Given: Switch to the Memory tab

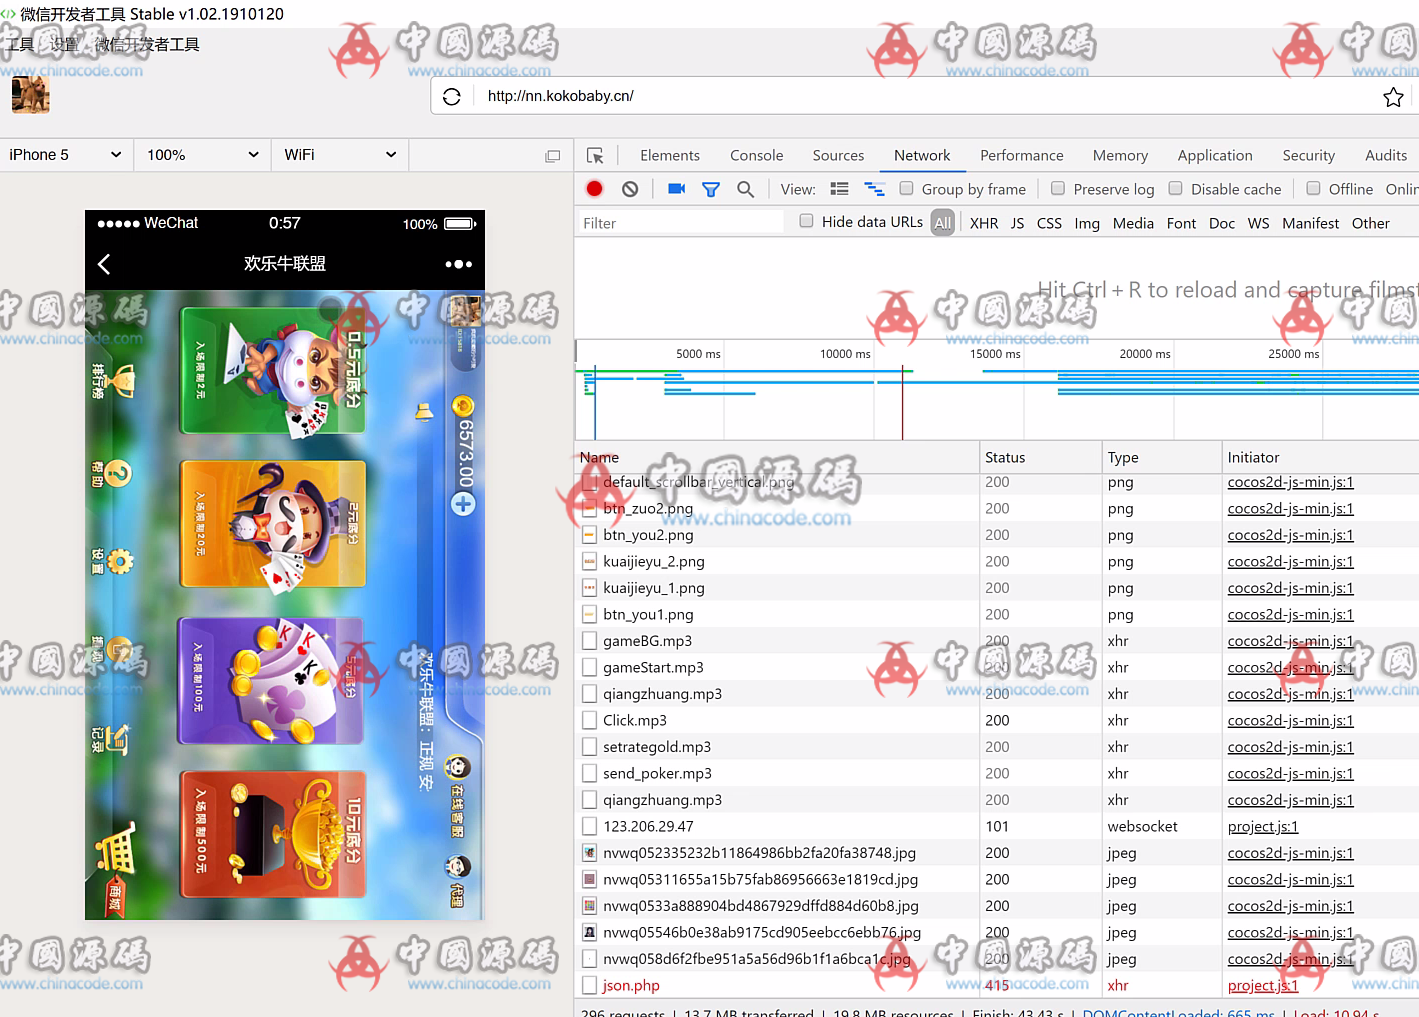Looking at the screenshot, I should 1120,155.
